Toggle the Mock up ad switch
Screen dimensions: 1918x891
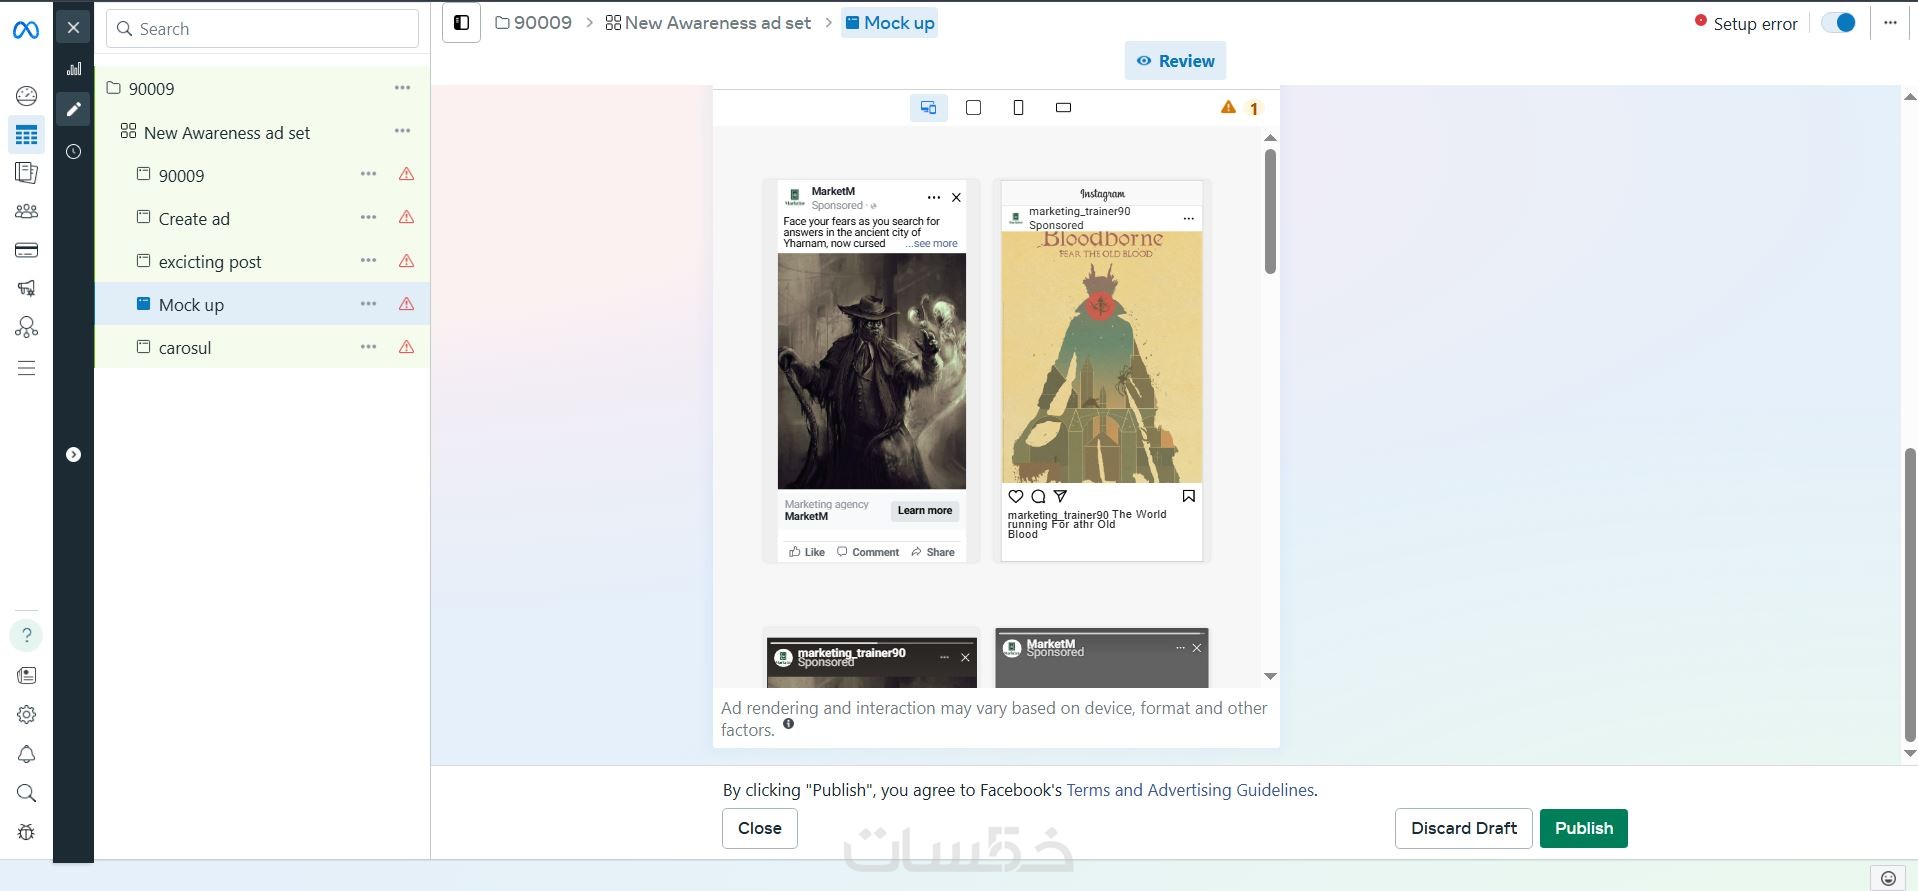click(x=1838, y=23)
